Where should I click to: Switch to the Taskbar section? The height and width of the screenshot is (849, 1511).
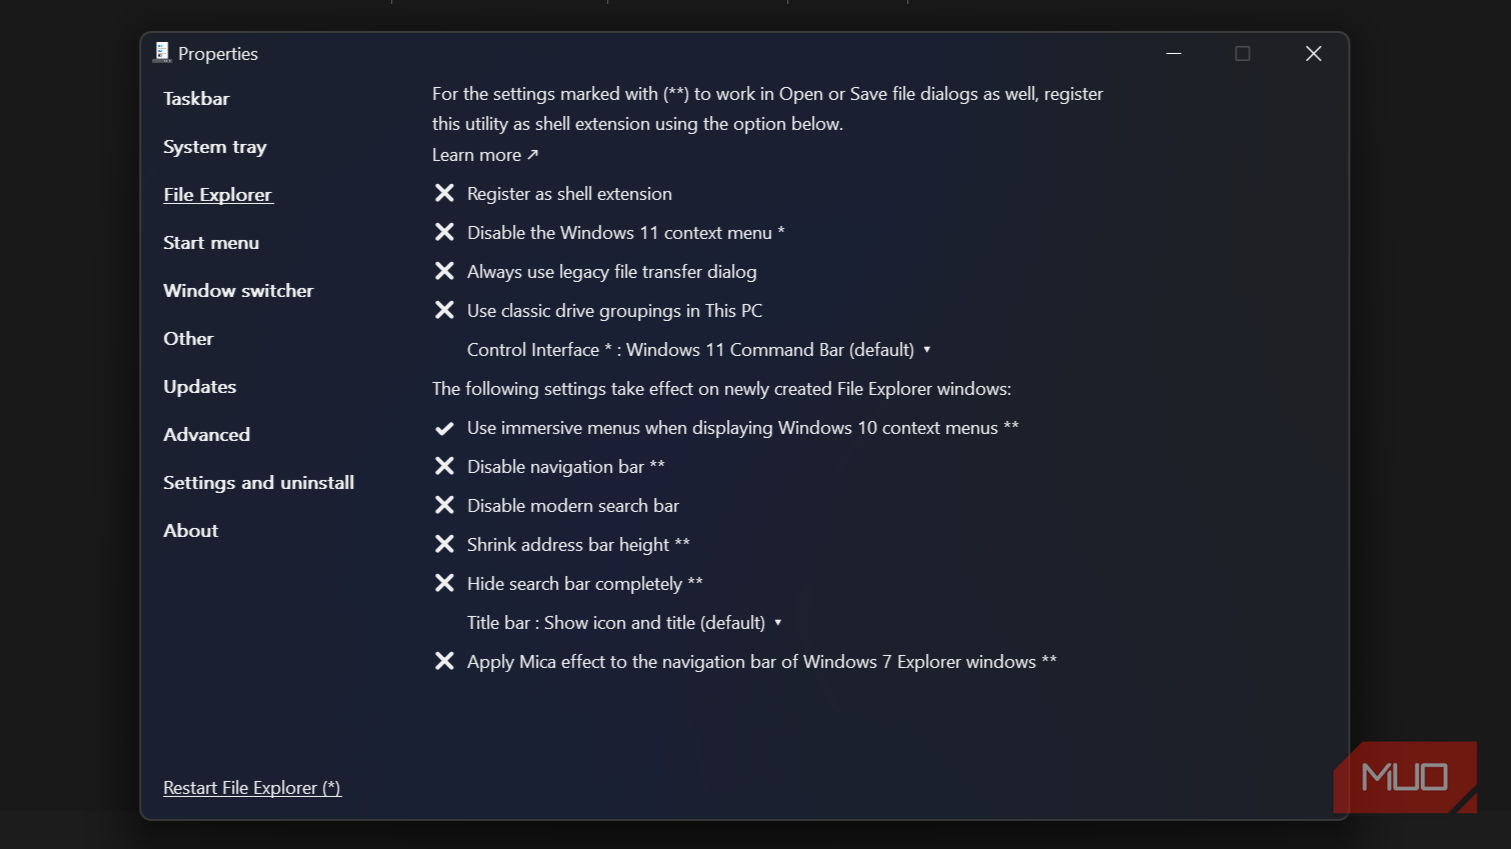[x=196, y=99]
